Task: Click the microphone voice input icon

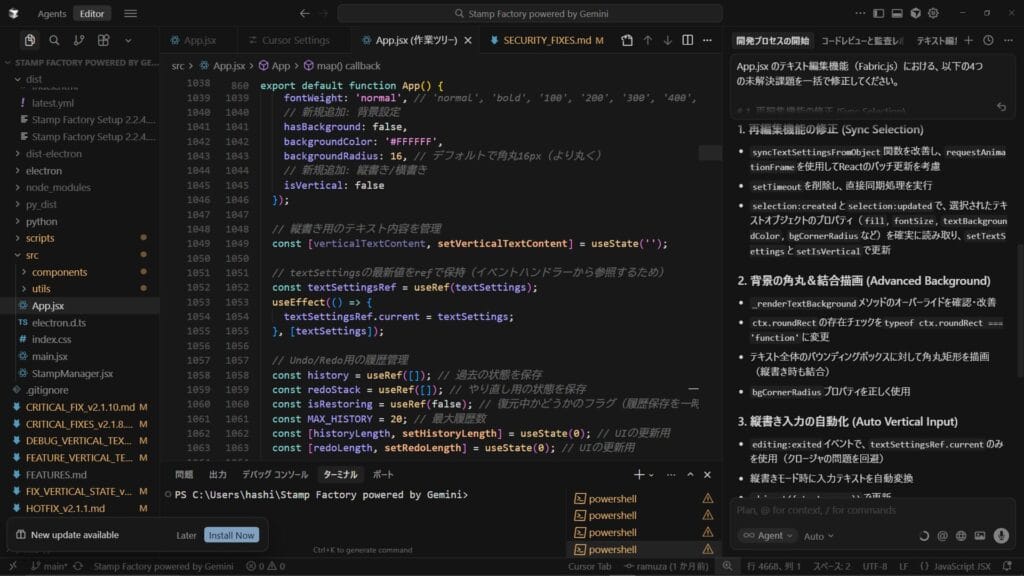Action: click(998, 536)
